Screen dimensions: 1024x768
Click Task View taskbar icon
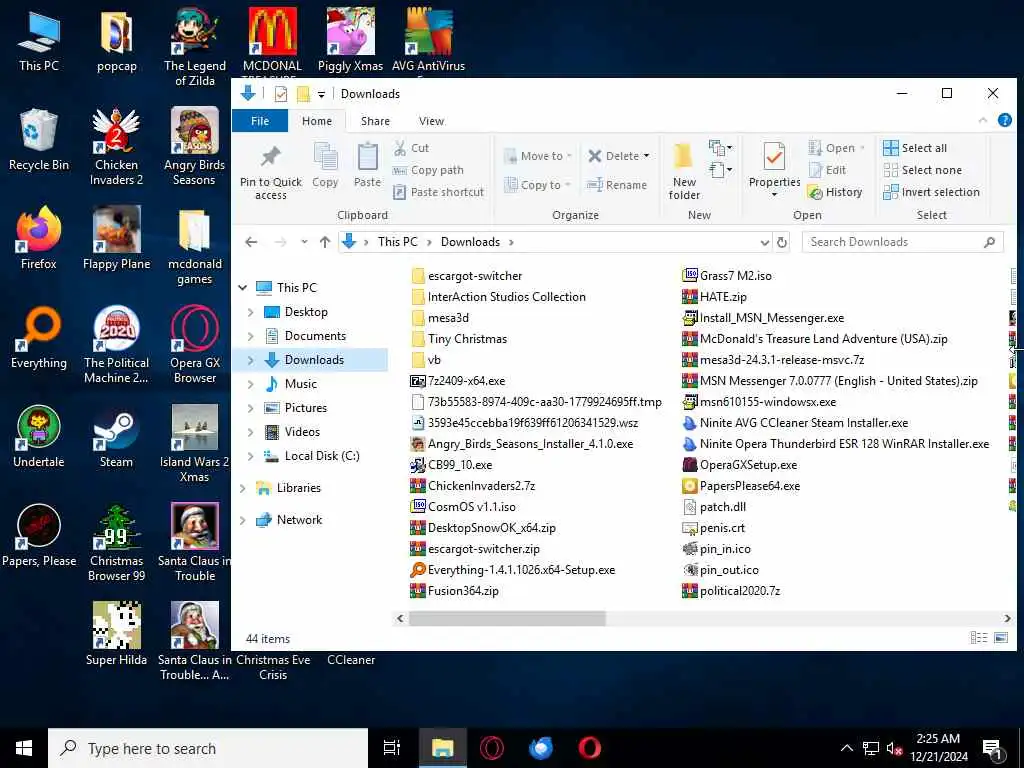(x=392, y=748)
